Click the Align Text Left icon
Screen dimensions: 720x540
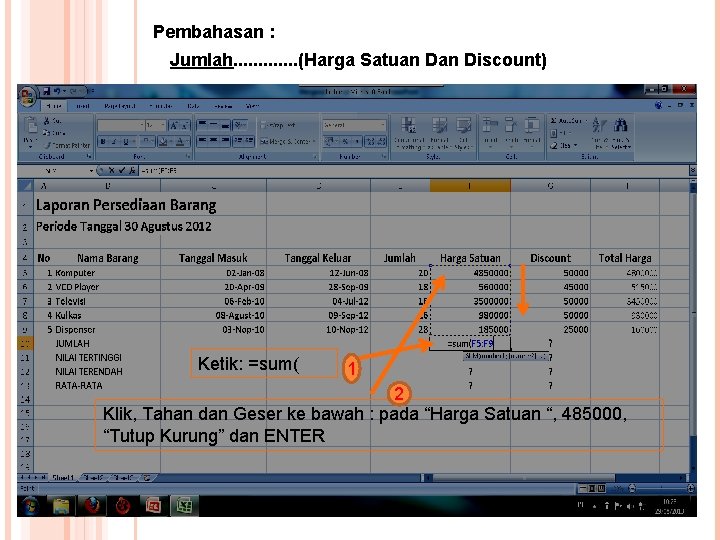[x=202, y=141]
